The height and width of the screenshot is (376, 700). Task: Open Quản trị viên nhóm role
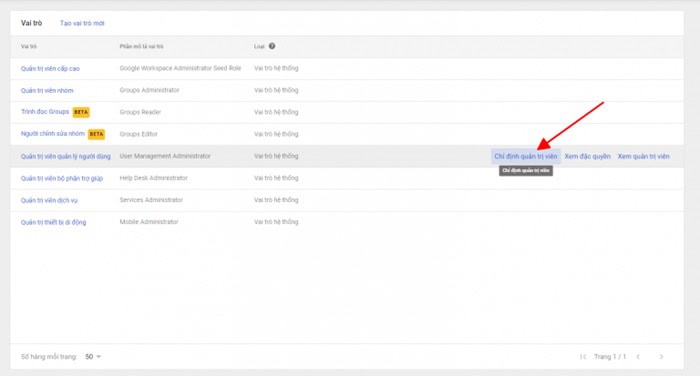click(47, 90)
